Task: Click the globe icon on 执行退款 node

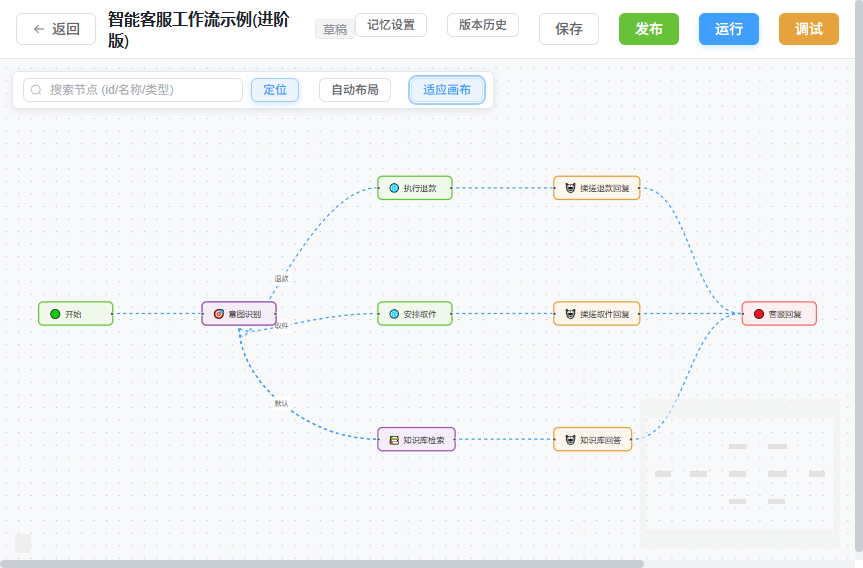Action: point(394,188)
